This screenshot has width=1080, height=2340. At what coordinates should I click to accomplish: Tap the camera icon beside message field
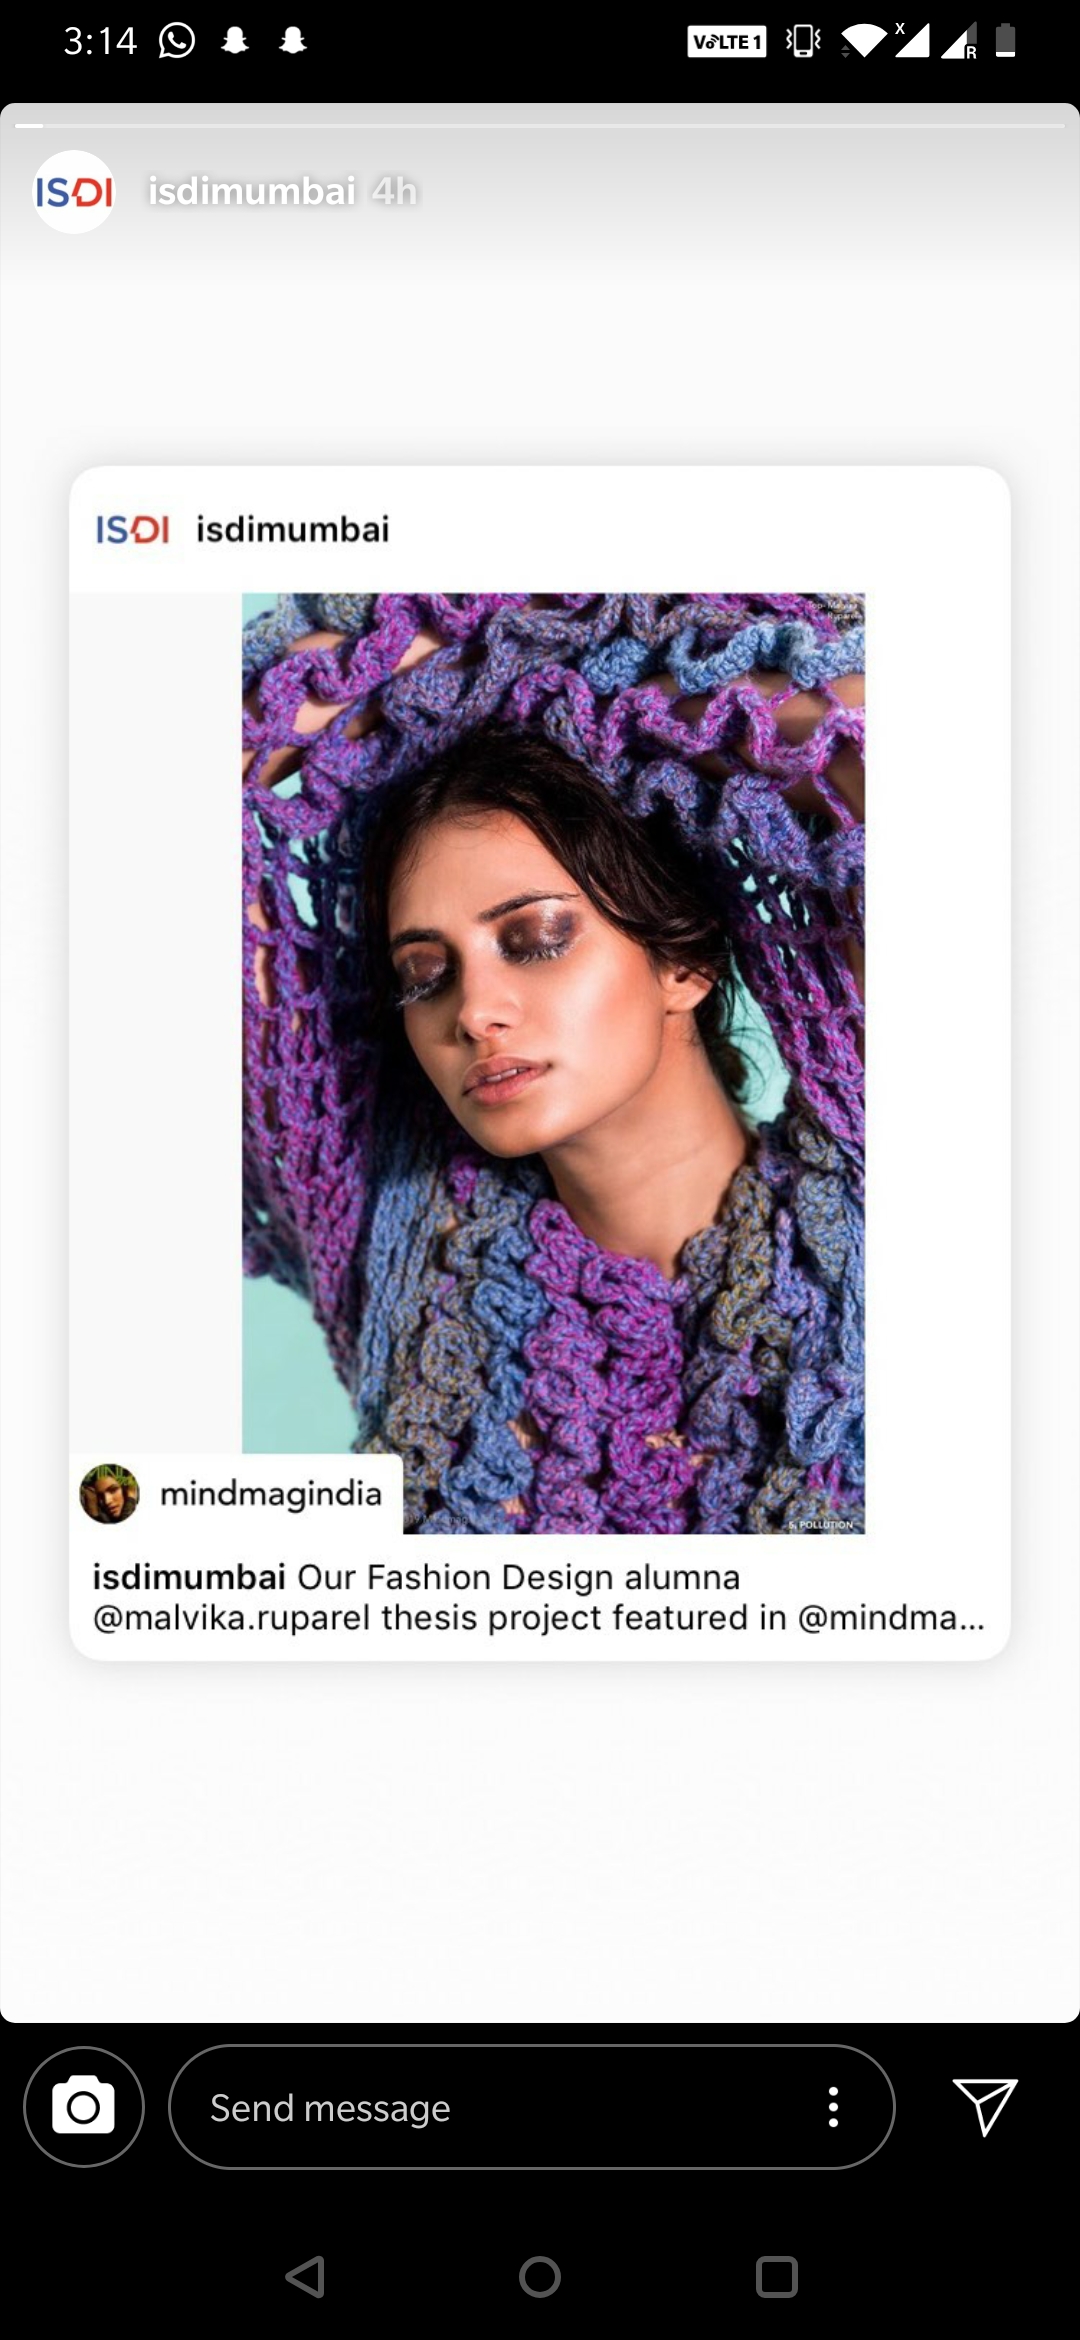[x=84, y=2107]
